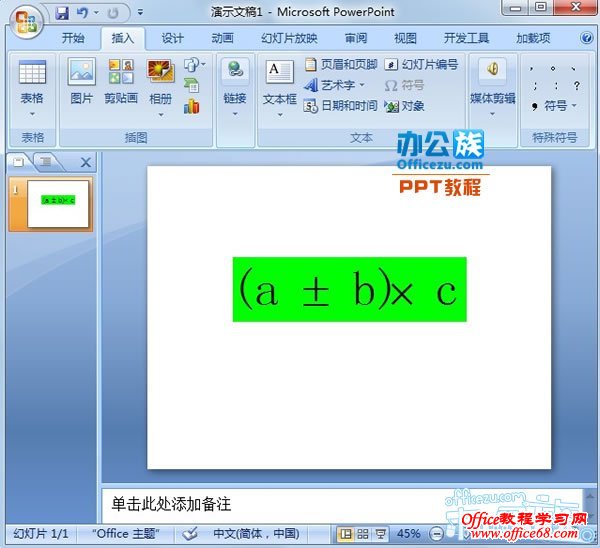This screenshot has width=600, height=548.
Task: Expand the 文本框 dropdown arrow
Action: tap(280, 114)
